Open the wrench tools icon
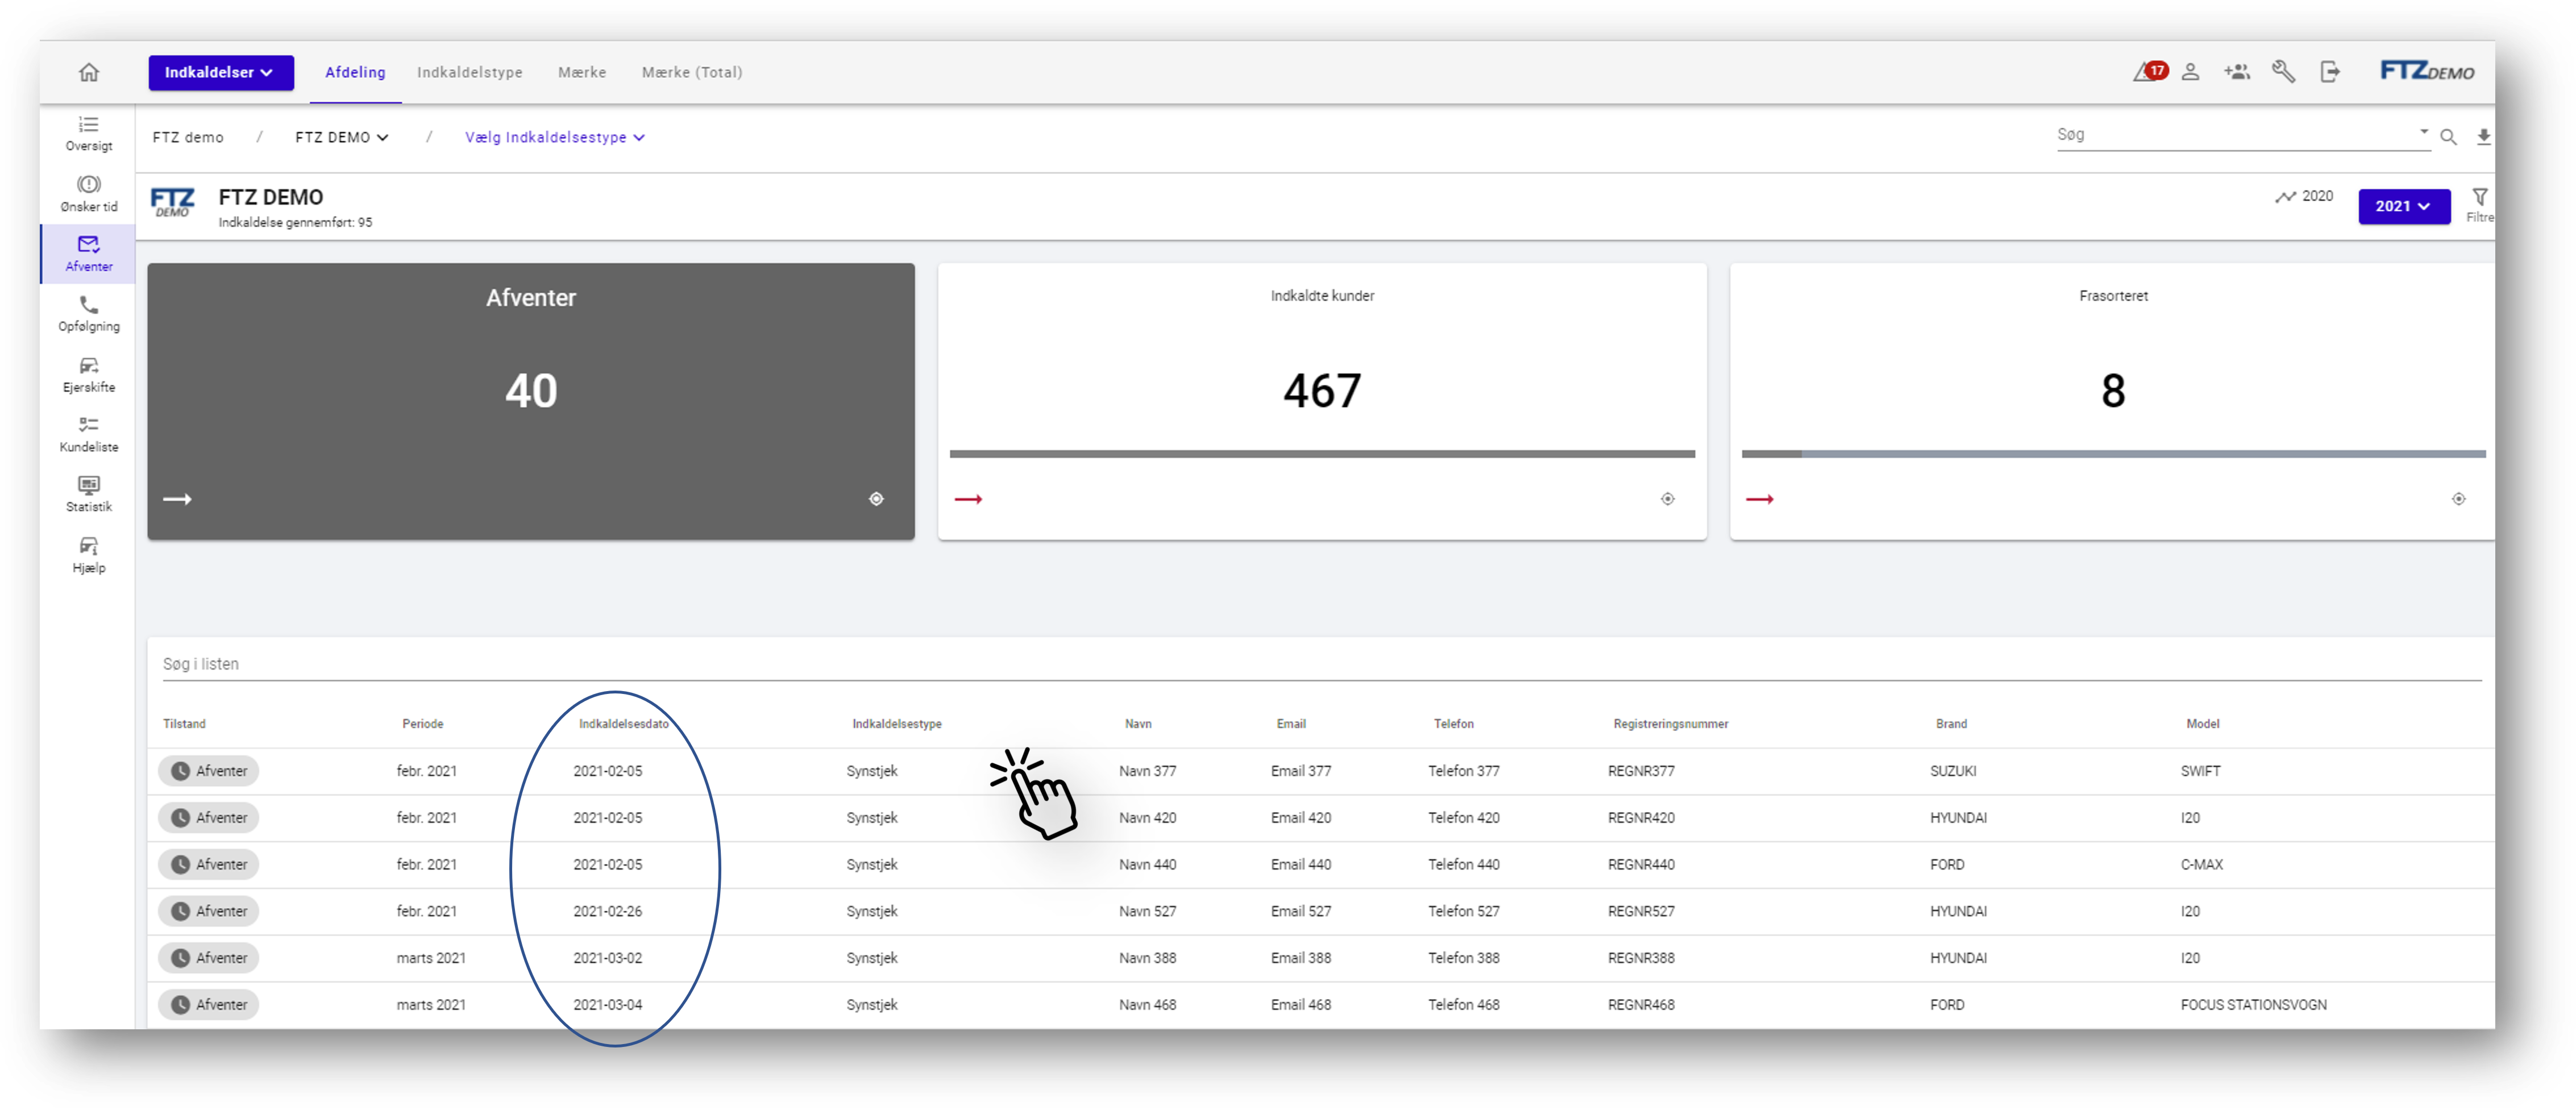Image resolution: width=2576 pixels, height=1110 pixels. (2283, 72)
